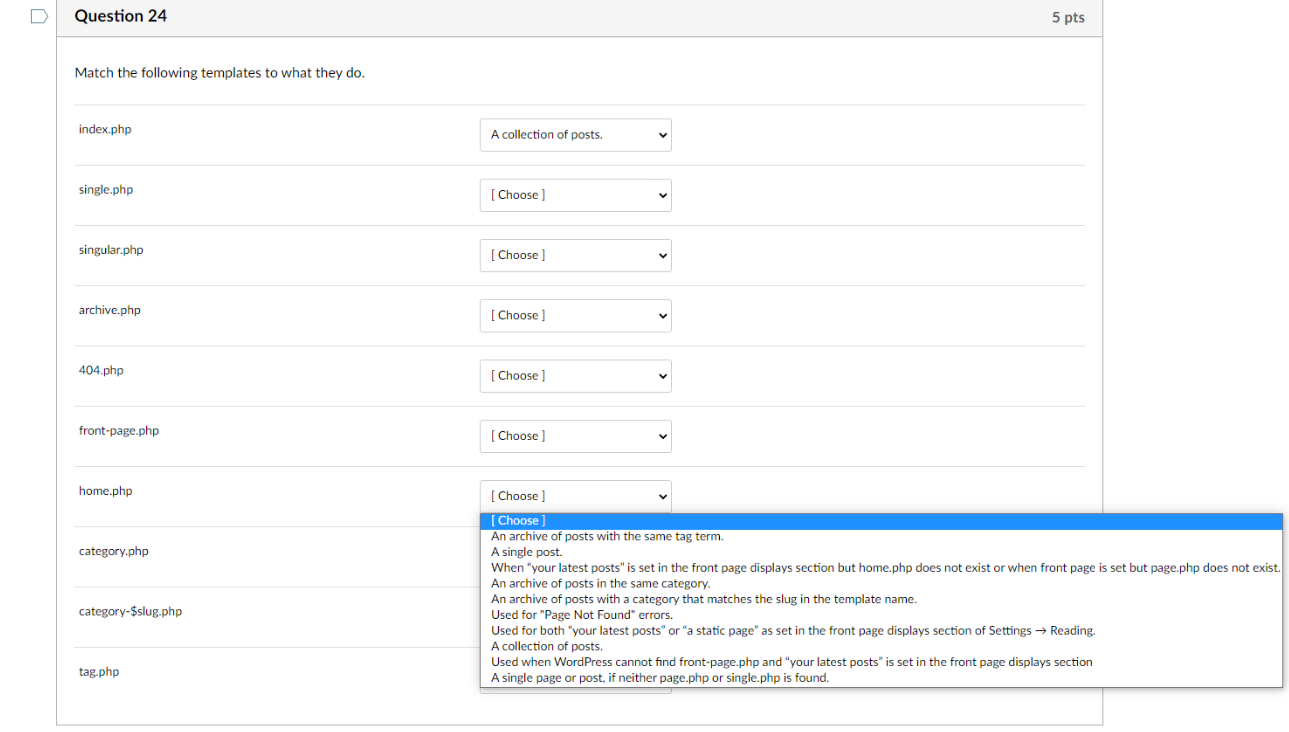The image size is (1289, 732).
Task: Choose 'Used for "Page Not Found" errors.'
Action: tap(881, 615)
